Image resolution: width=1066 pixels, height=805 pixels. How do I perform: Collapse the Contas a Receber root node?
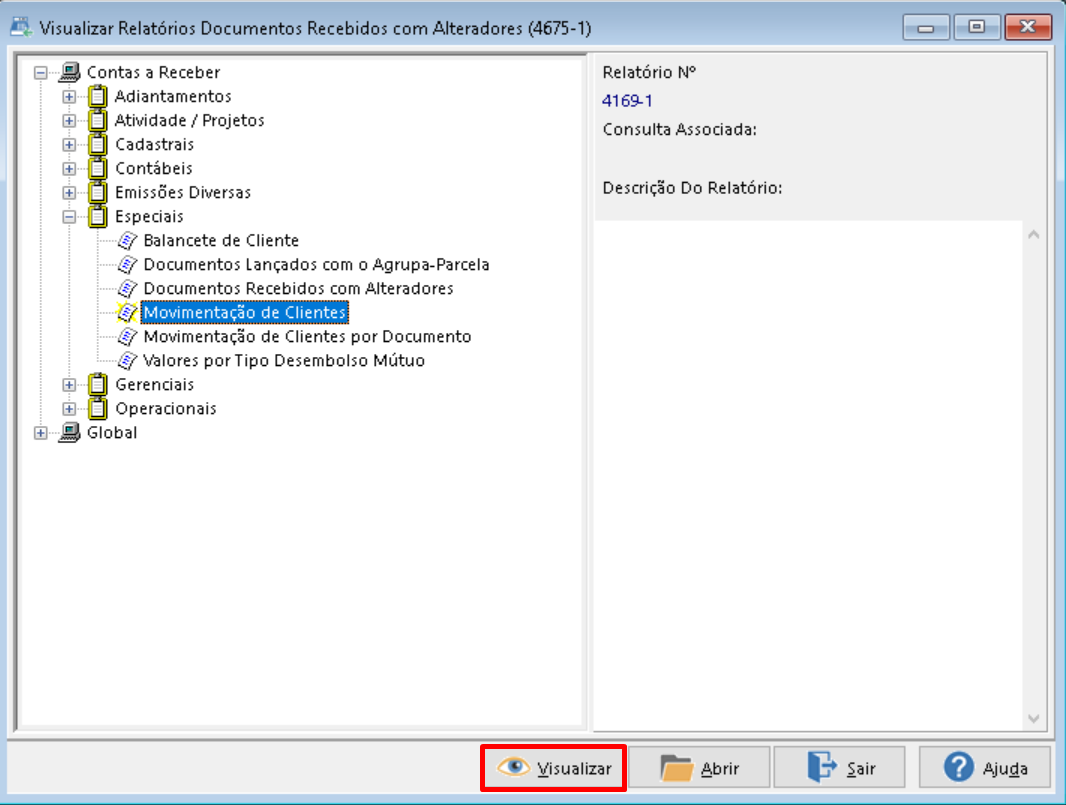pos(41,72)
